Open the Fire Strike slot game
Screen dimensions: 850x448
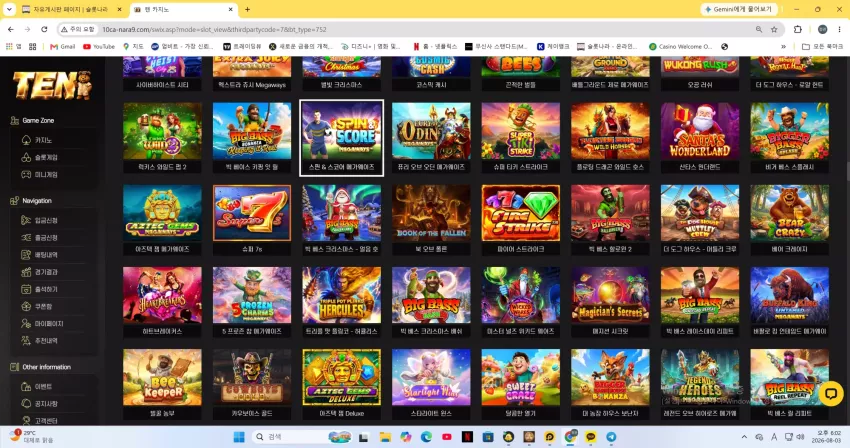click(x=520, y=220)
